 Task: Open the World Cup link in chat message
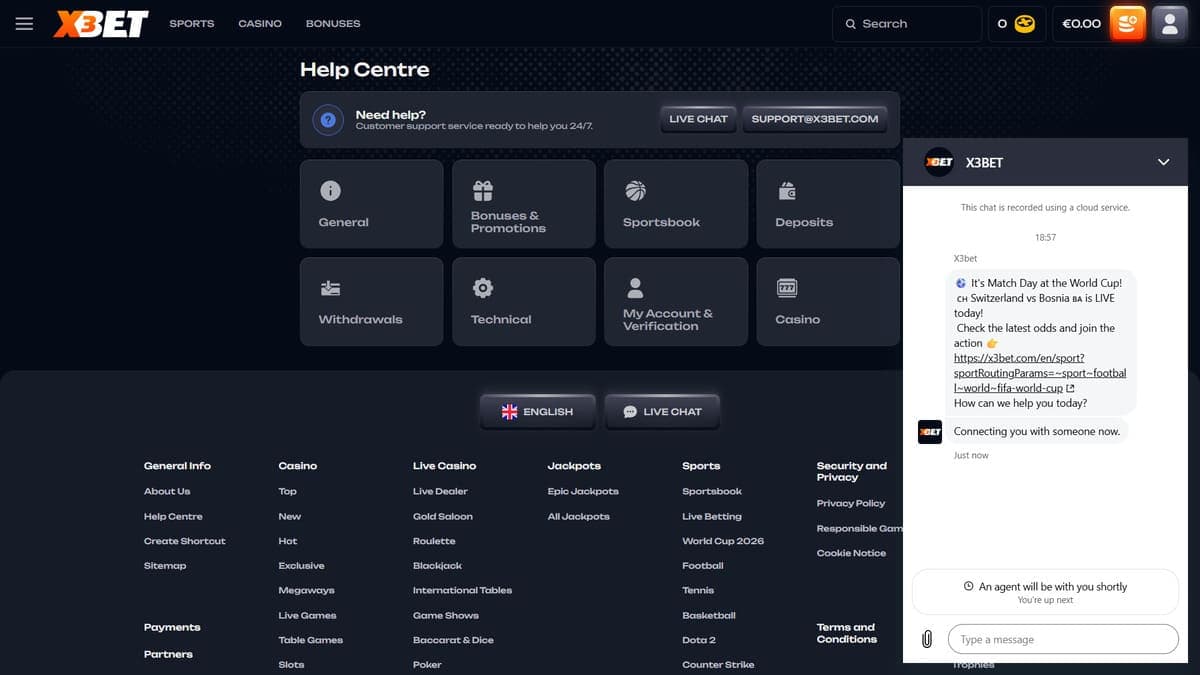coord(1040,373)
